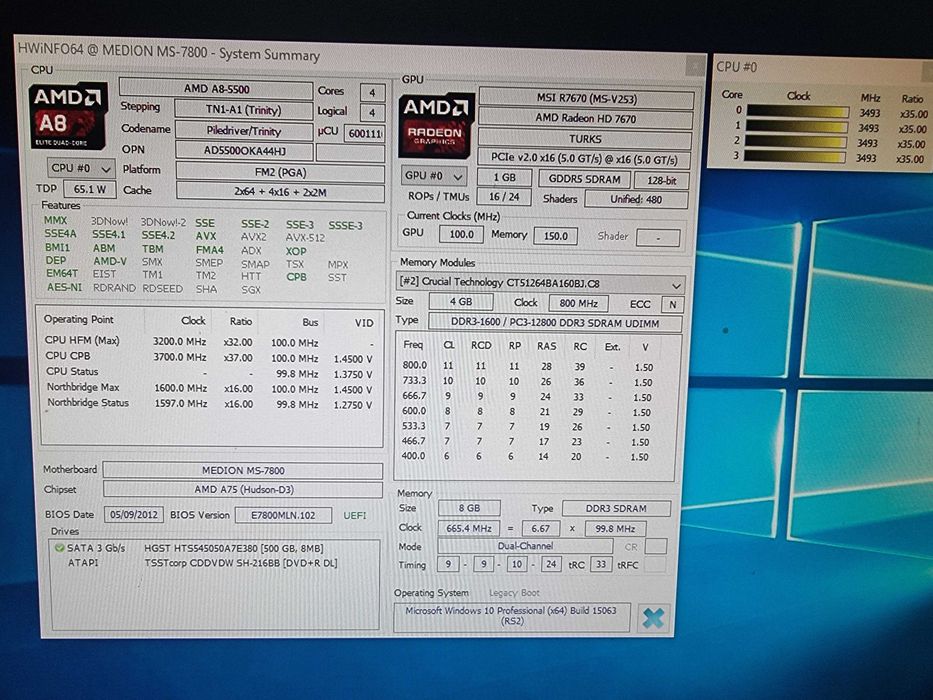Click the TN1-A1 (Trinity) stepping field
This screenshot has height=700, width=933.
pyautogui.click(x=243, y=110)
